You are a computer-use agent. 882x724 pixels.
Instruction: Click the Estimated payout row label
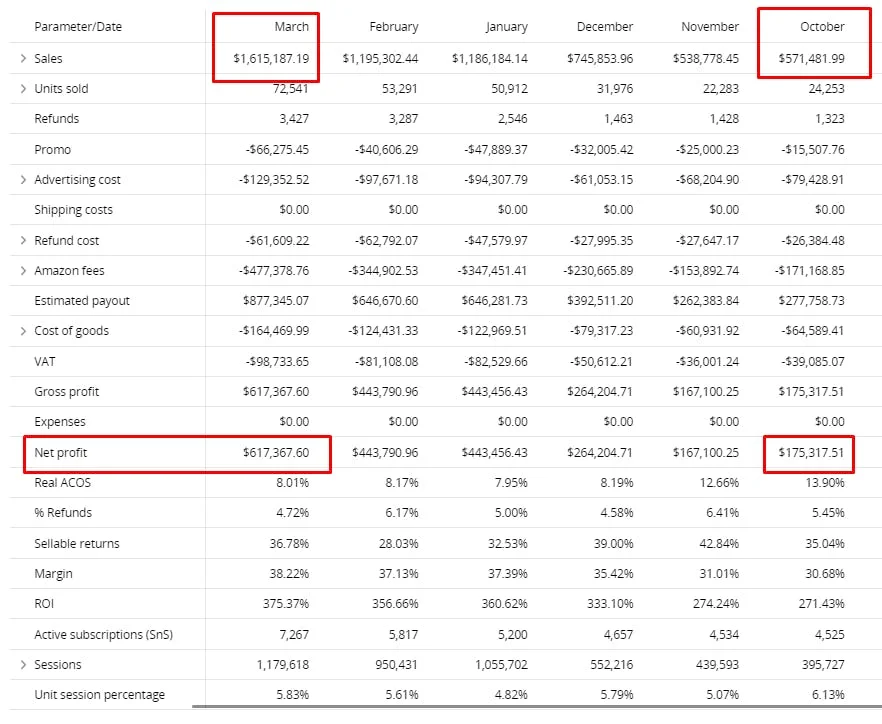click(x=82, y=301)
